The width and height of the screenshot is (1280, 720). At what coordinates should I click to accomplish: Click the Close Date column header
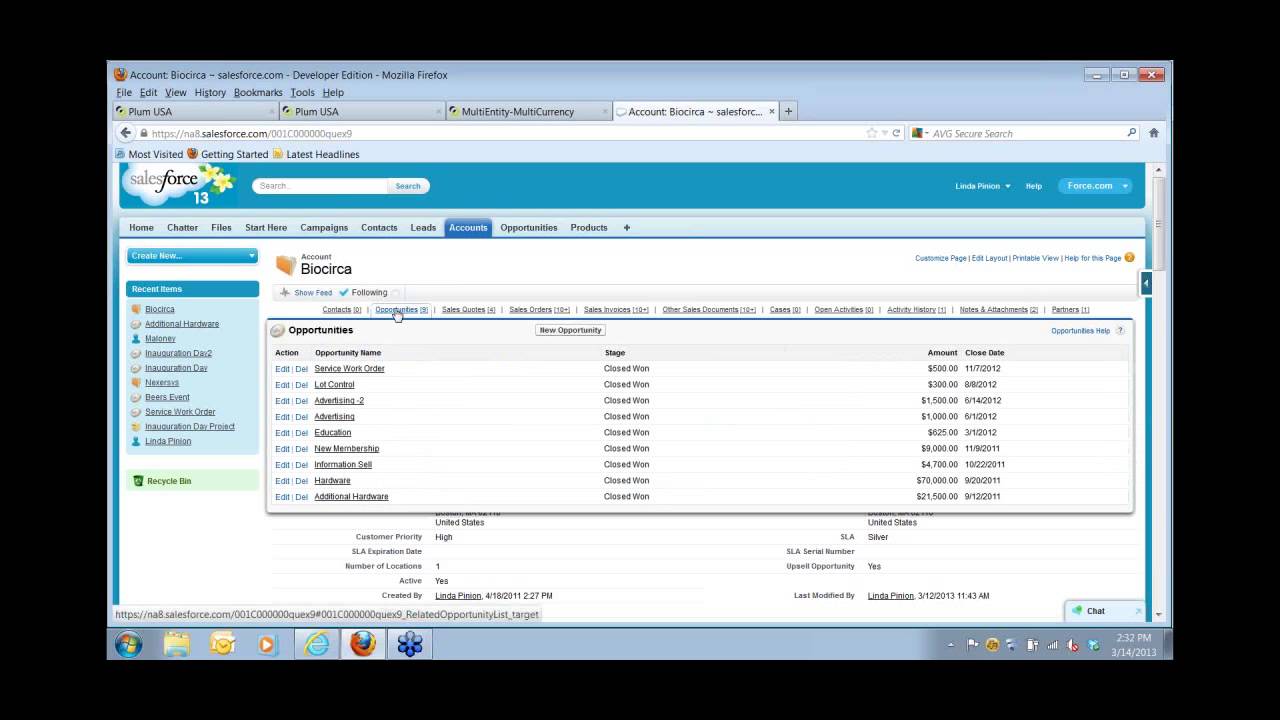(x=985, y=353)
